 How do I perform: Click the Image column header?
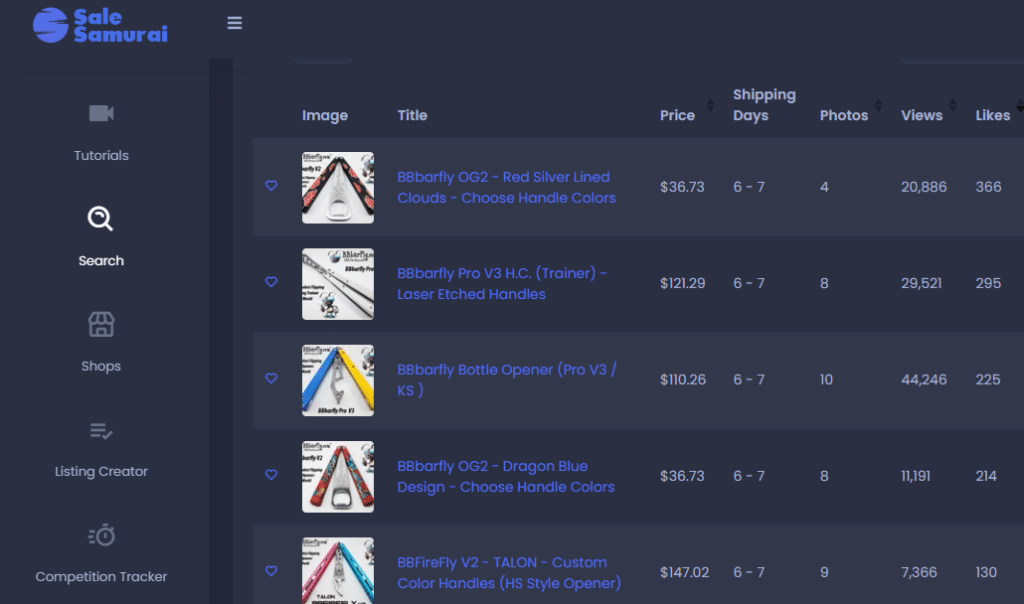point(325,116)
